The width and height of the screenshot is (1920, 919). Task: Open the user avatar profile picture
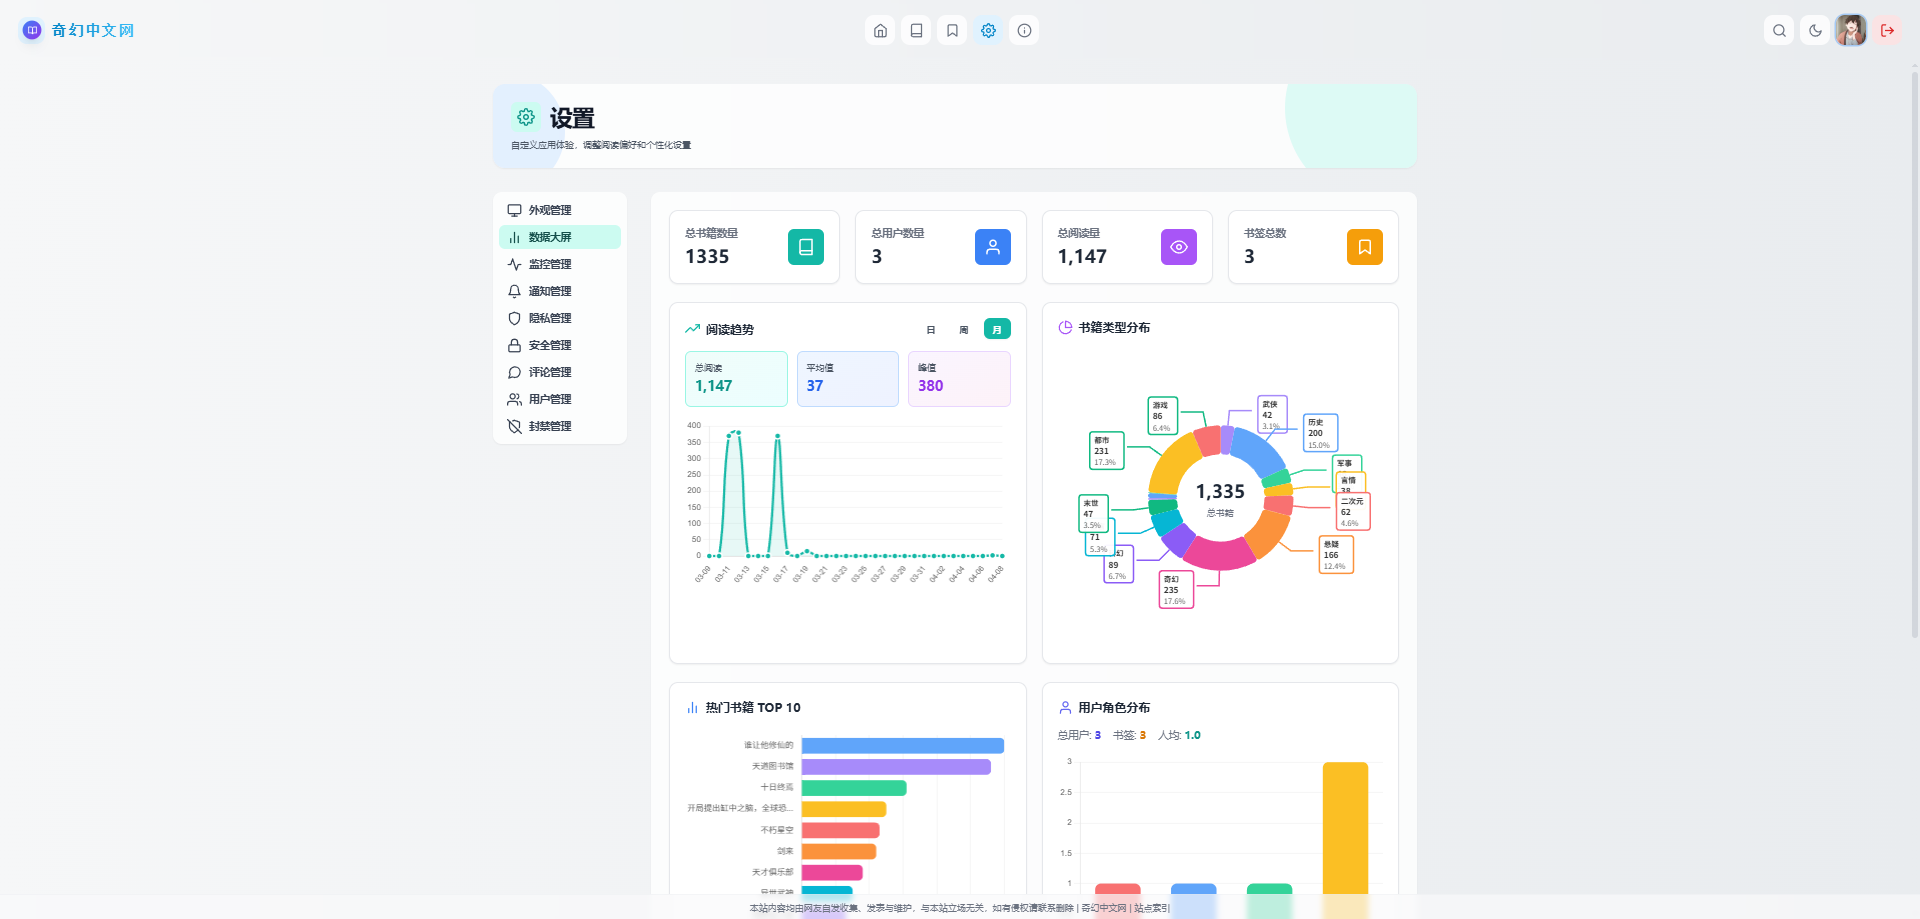tap(1851, 31)
